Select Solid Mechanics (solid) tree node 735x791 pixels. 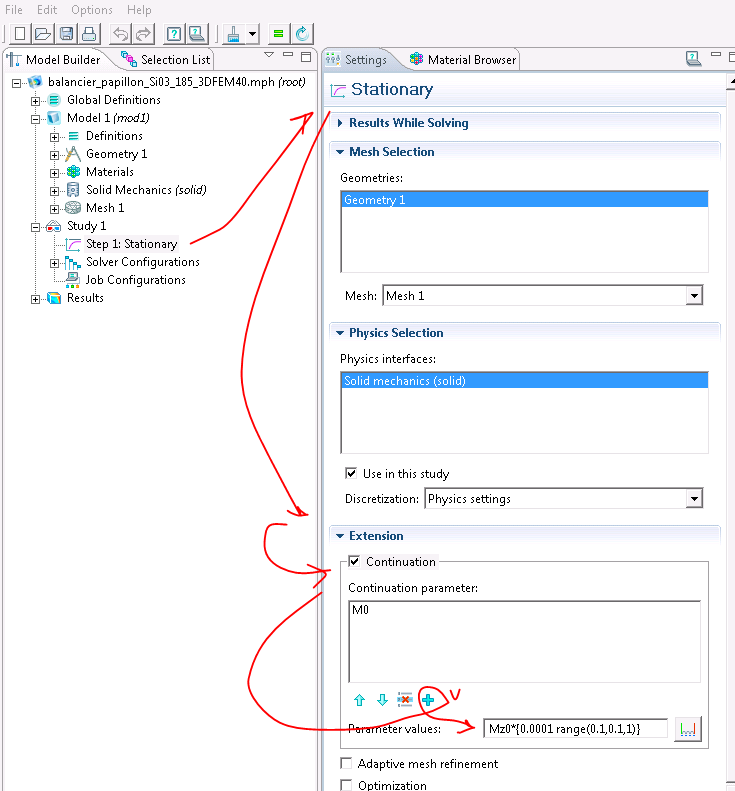[x=145, y=190]
